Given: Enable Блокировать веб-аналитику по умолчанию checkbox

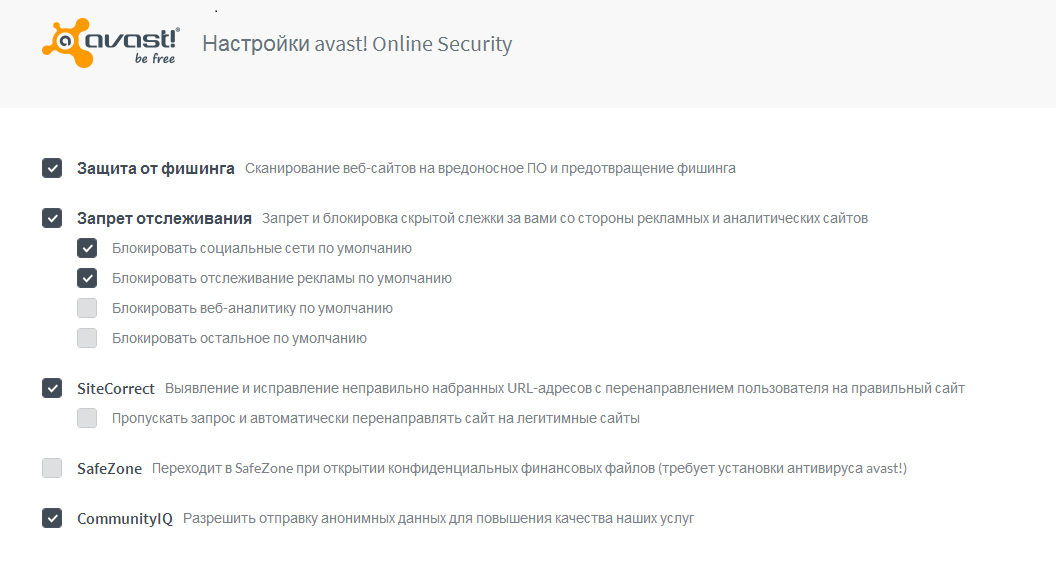Looking at the screenshot, I should (87, 308).
